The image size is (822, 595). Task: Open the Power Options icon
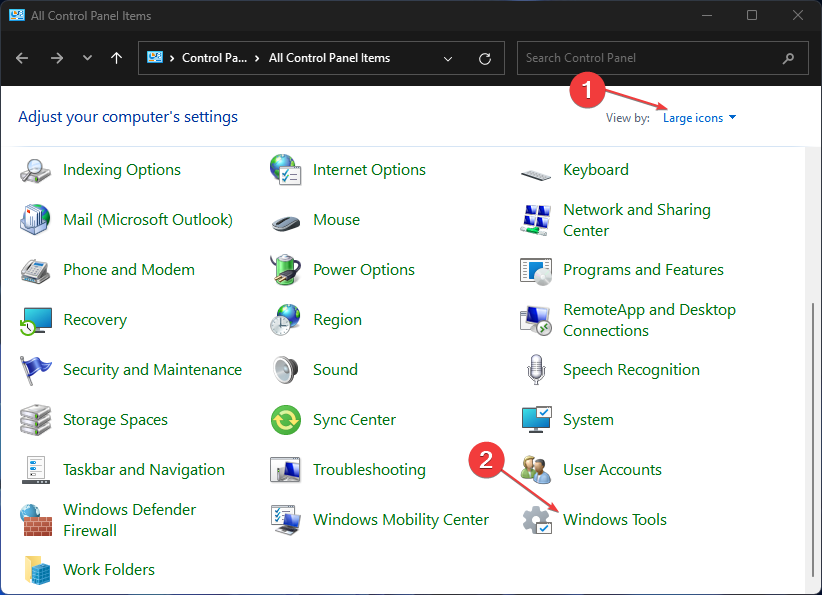[286, 270]
